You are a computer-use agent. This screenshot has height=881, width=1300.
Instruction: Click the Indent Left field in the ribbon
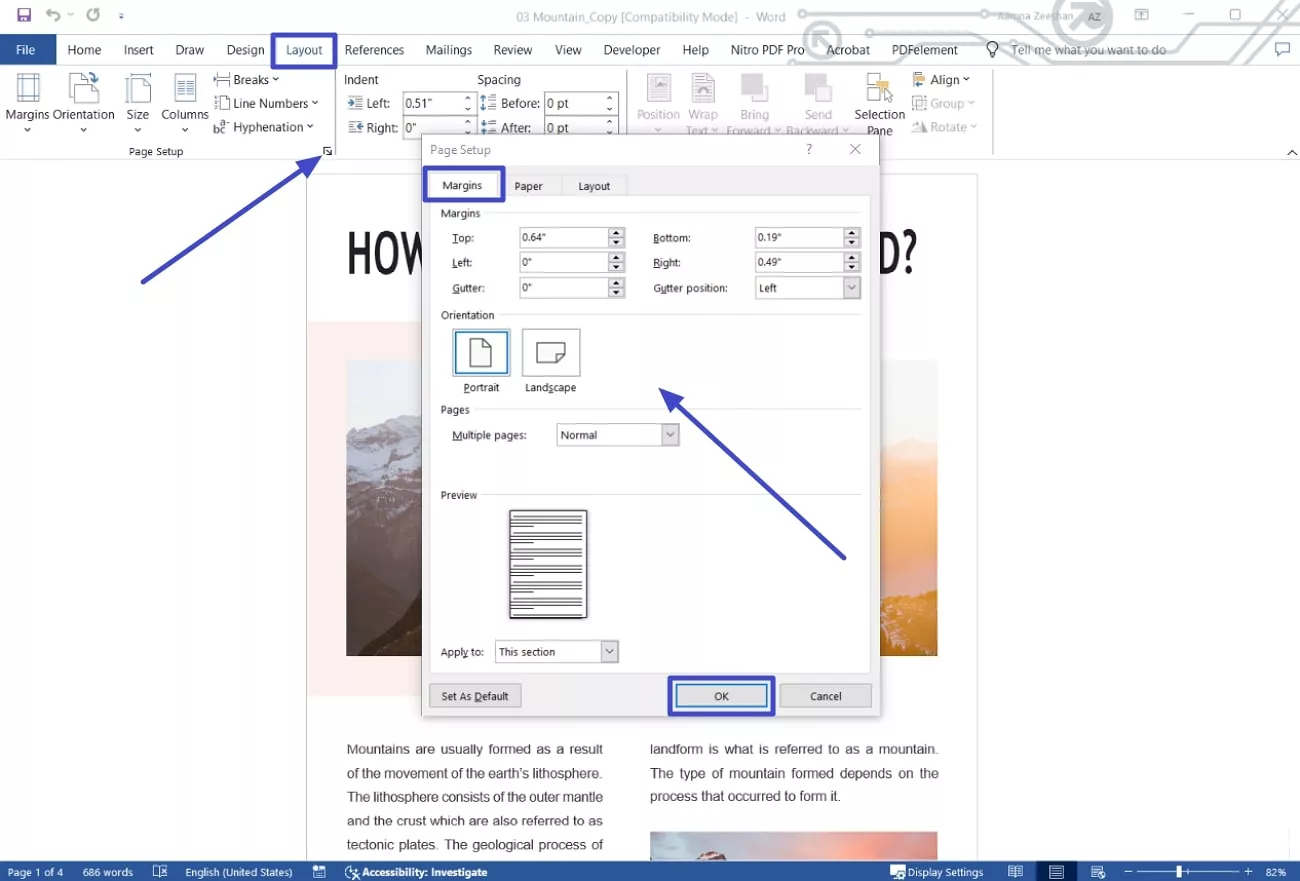coord(431,103)
